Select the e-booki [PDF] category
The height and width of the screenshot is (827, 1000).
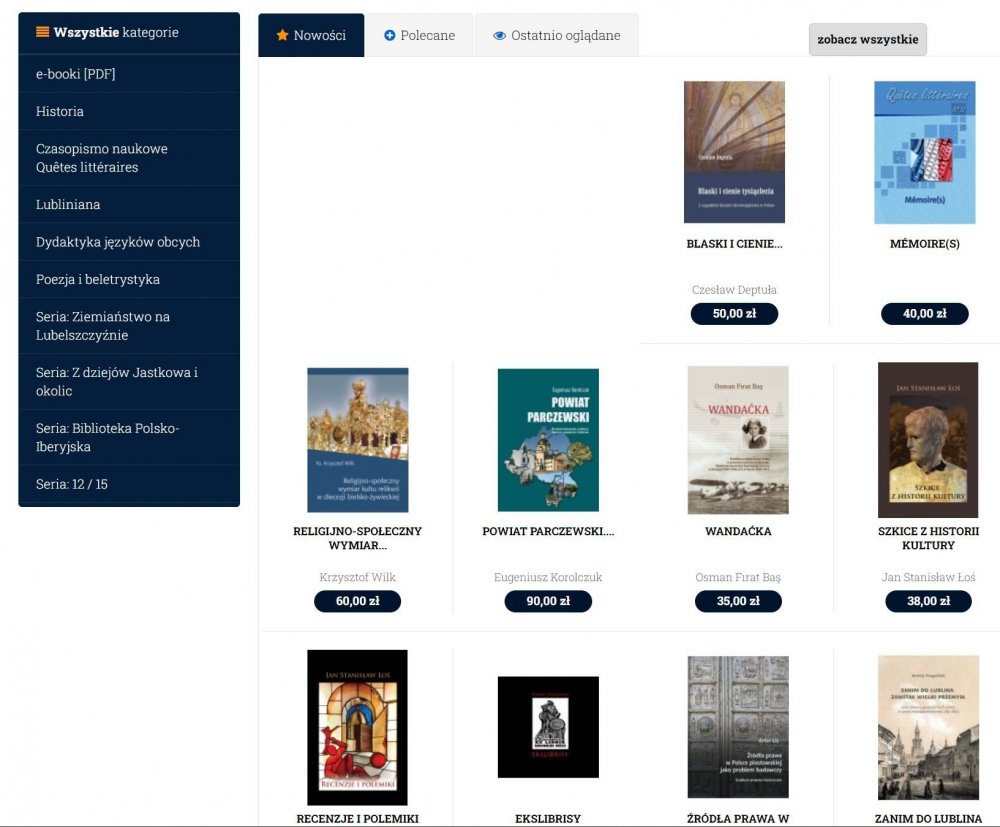pos(129,74)
